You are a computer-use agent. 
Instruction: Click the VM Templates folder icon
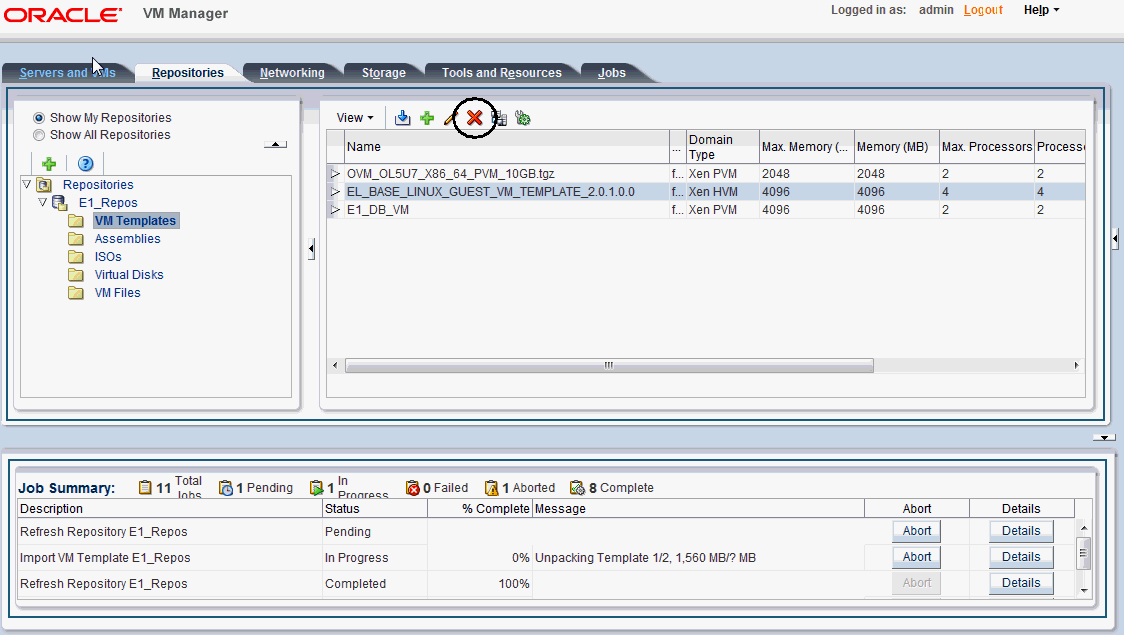pyautogui.click(x=76, y=221)
